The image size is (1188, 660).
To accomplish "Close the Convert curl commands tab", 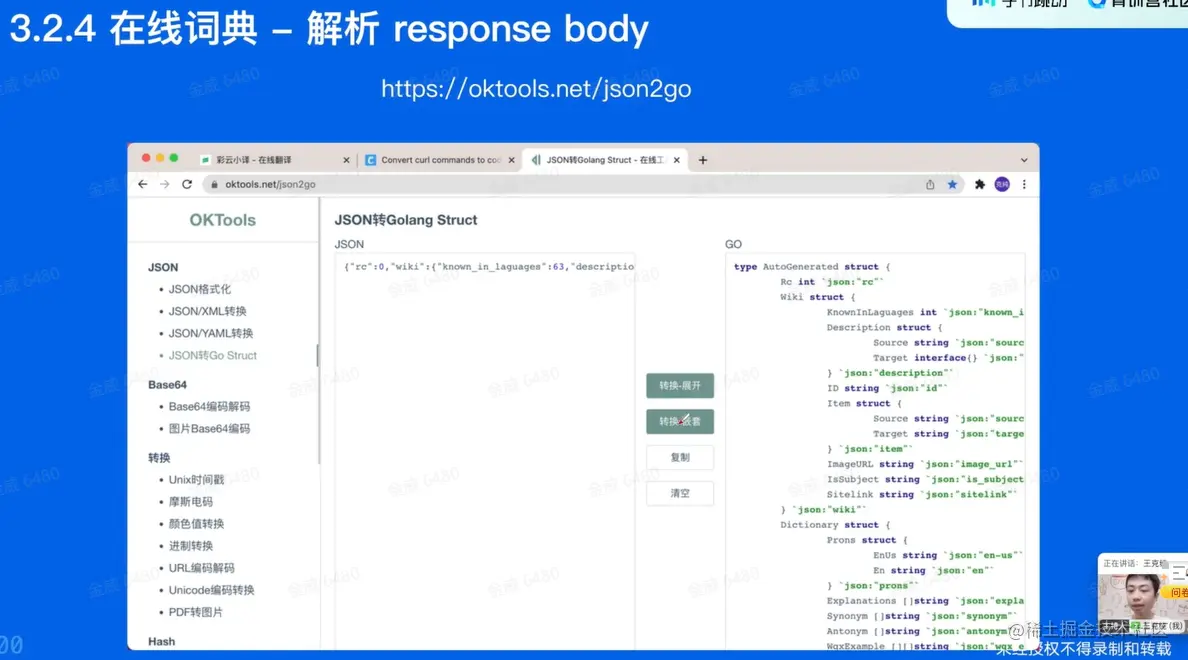I will click(511, 160).
